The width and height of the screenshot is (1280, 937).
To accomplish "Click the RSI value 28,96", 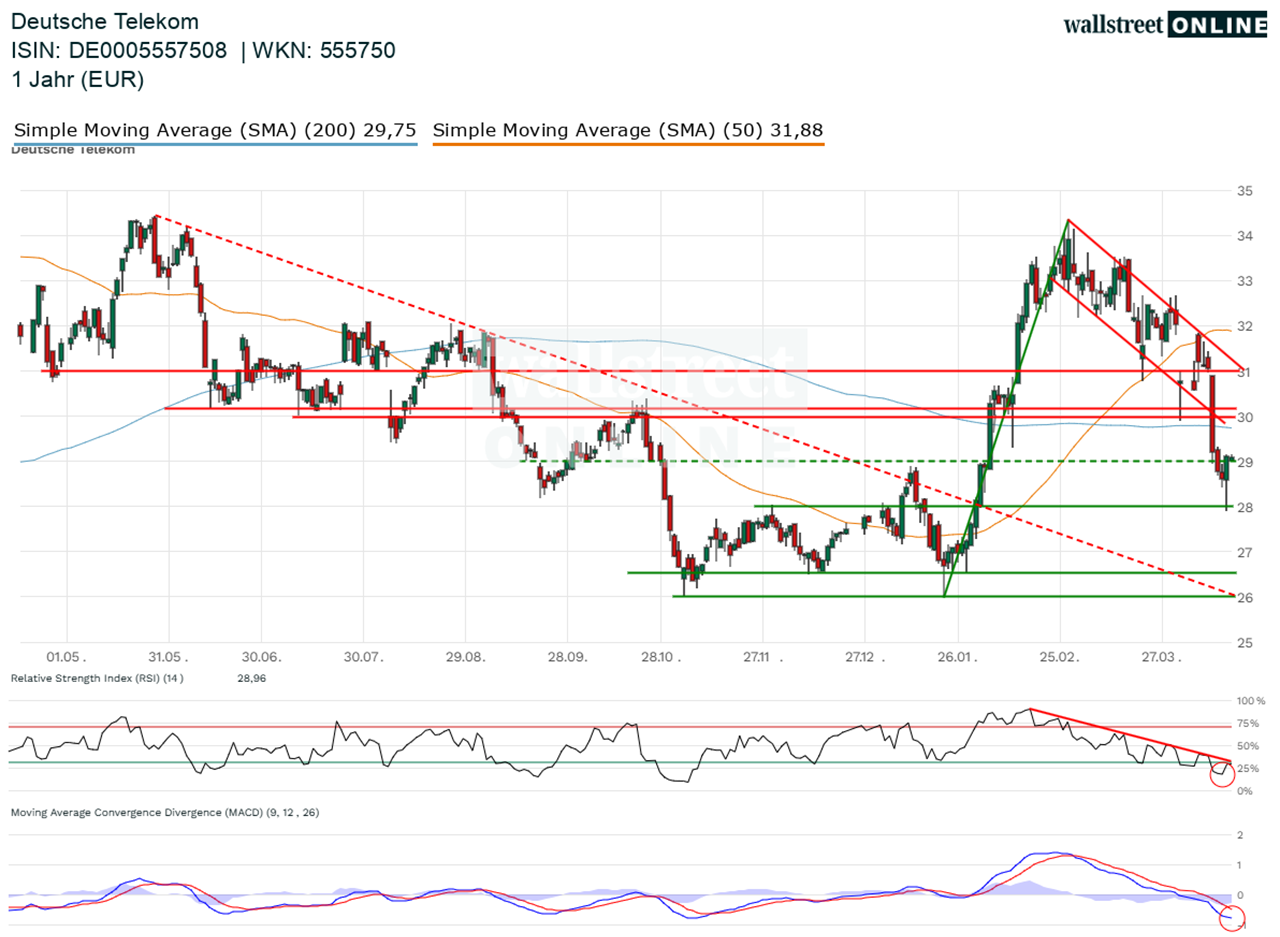I will point(251,678).
